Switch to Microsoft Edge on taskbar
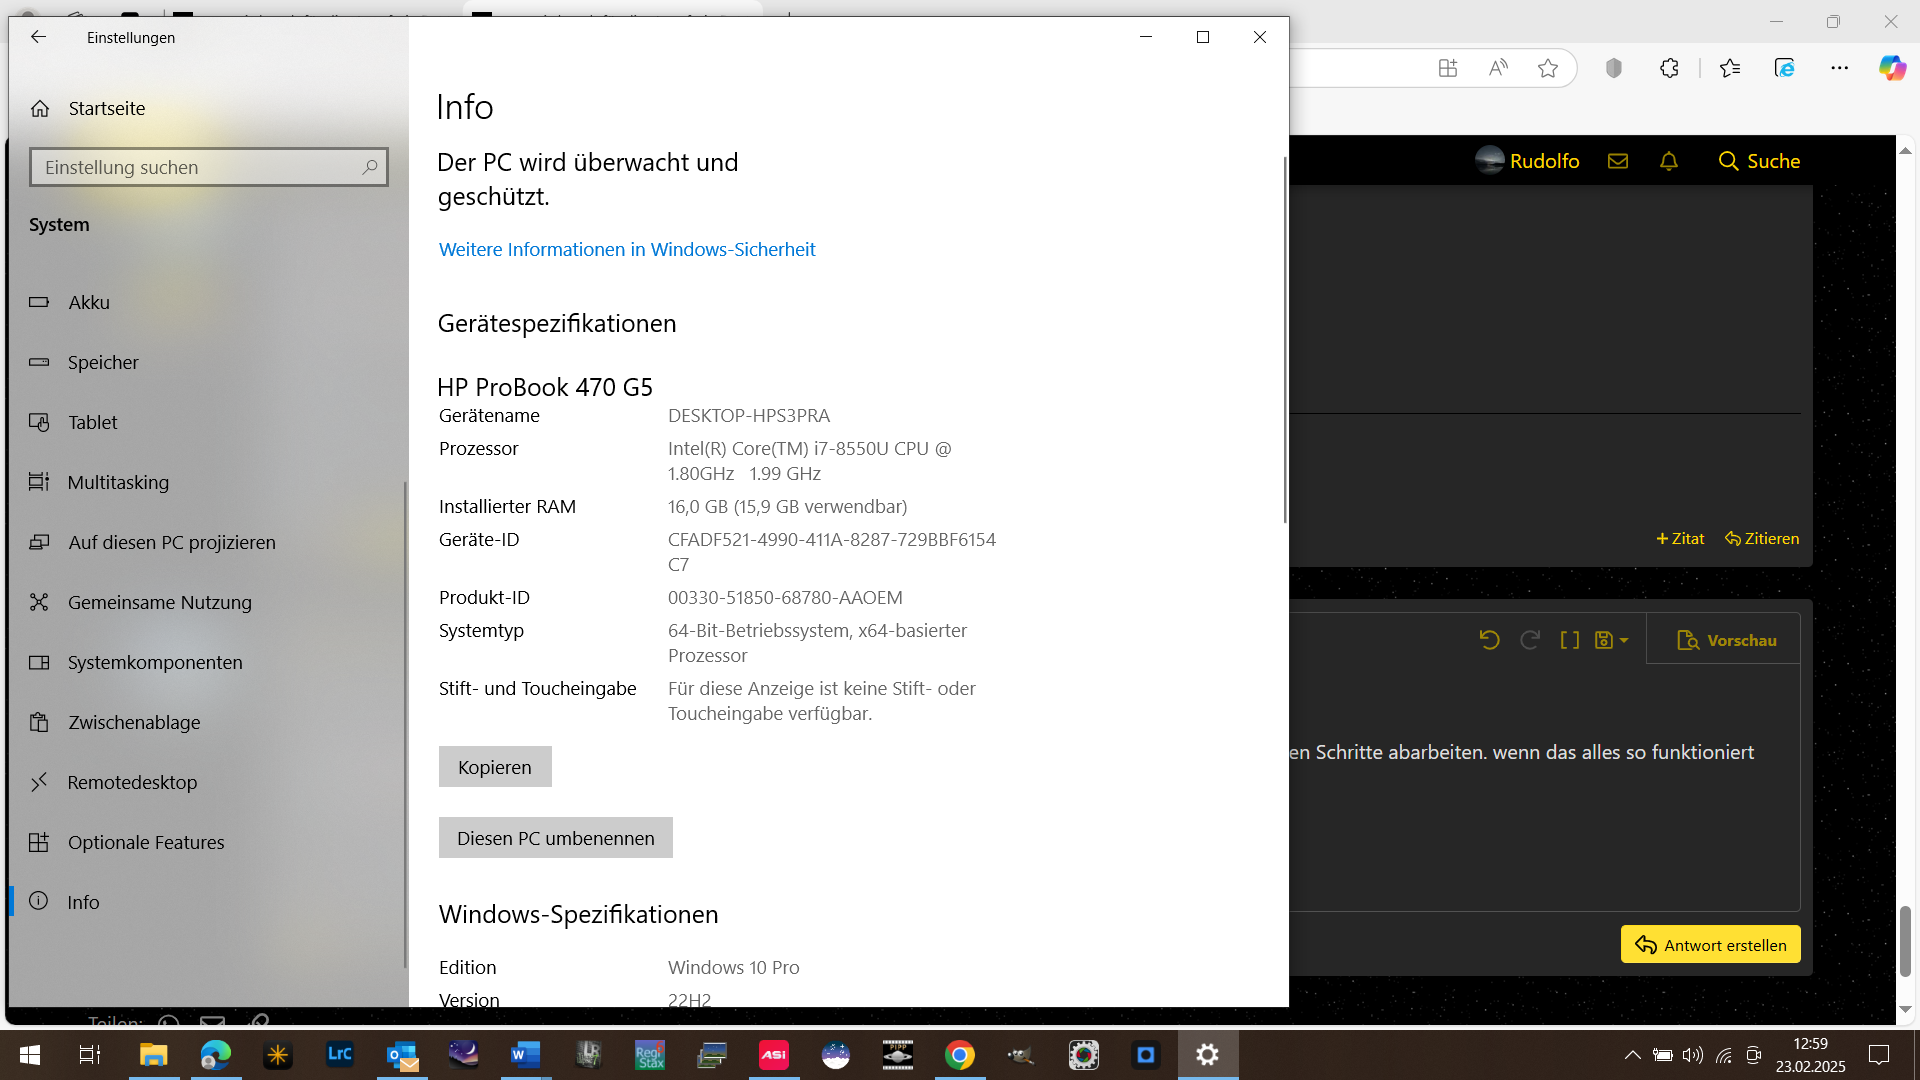 click(215, 1055)
